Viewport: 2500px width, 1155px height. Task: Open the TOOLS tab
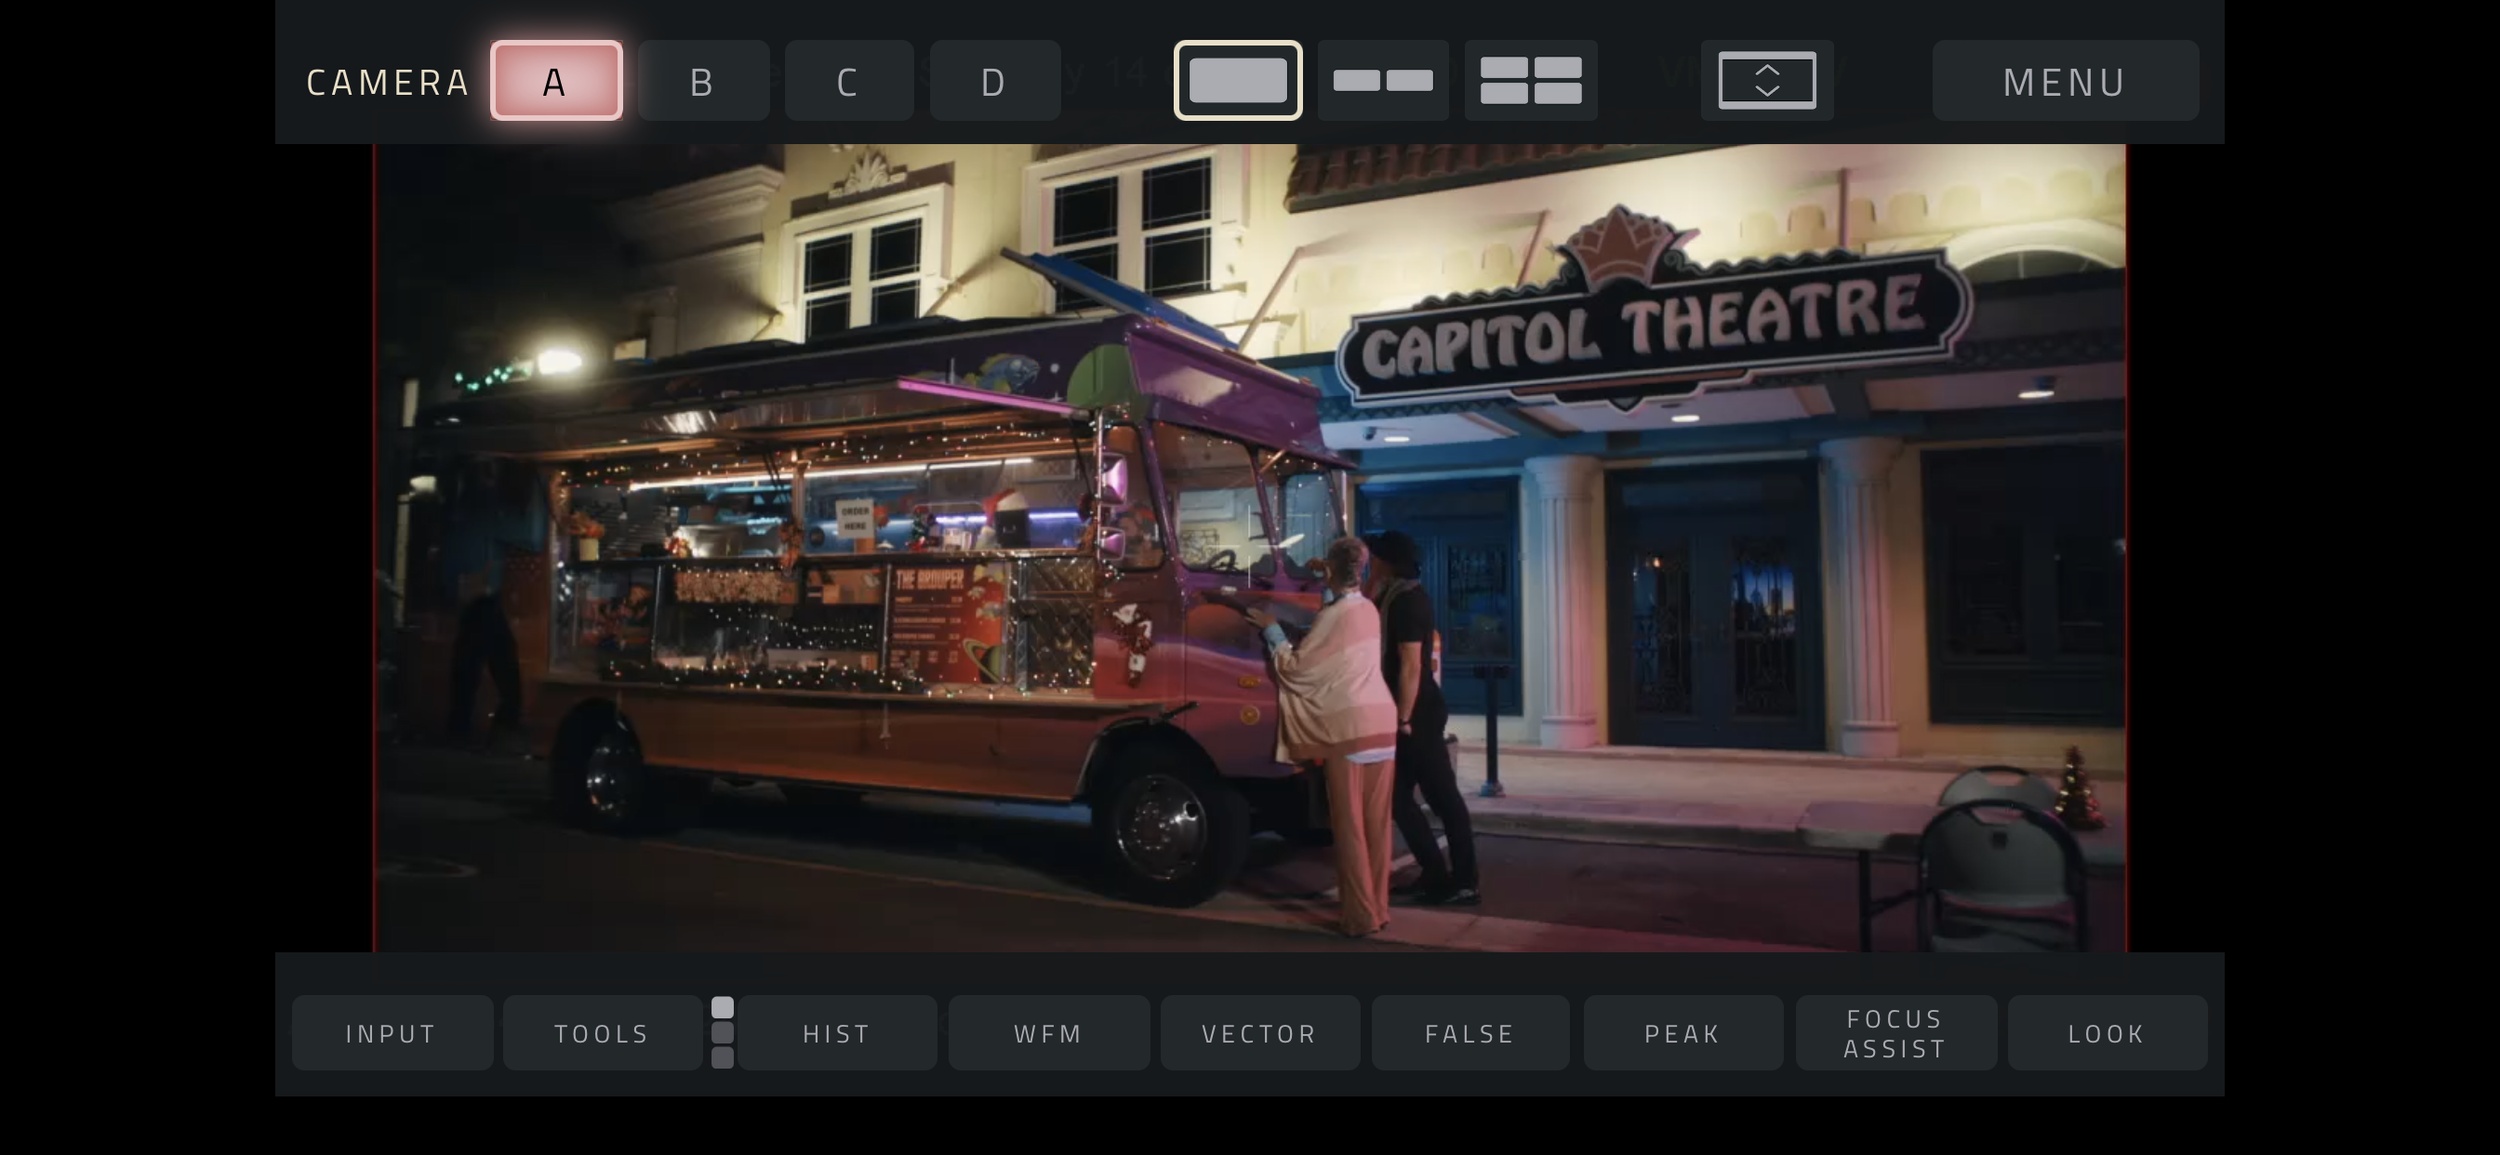click(602, 1033)
